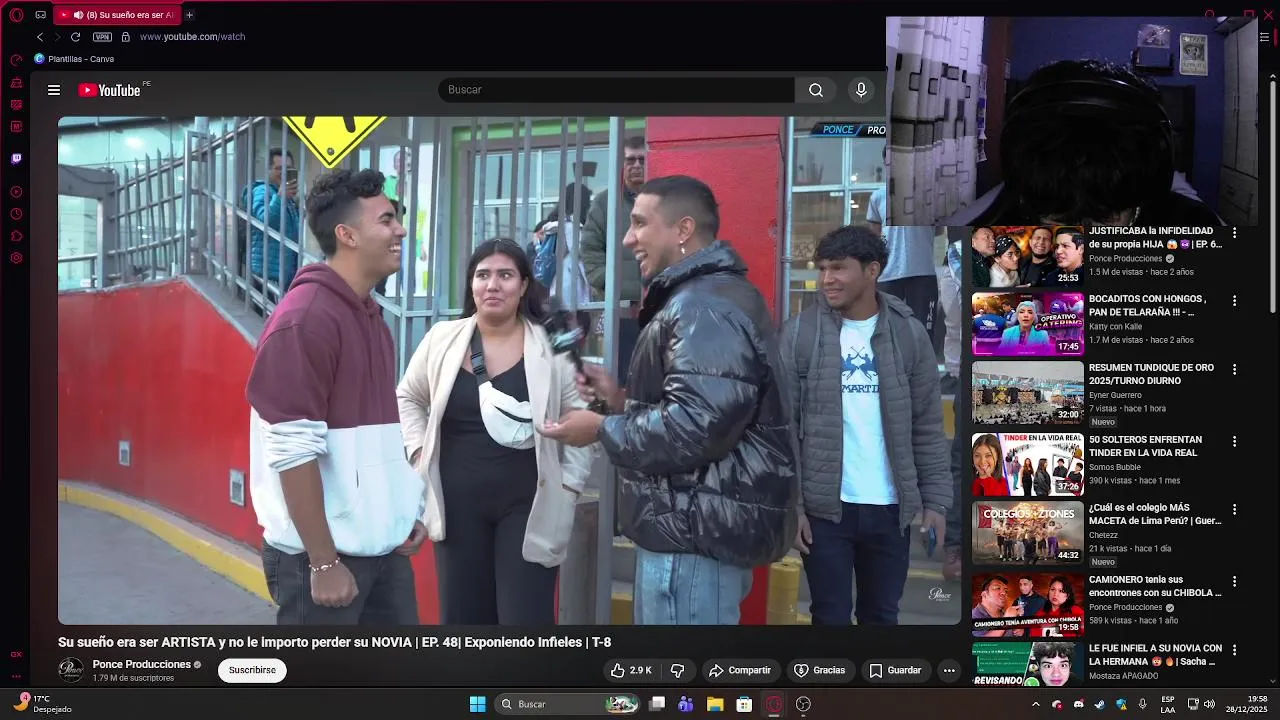The width and height of the screenshot is (1280, 720).
Task: Open BOCADITOS CON HONGOS 17:45 thumbnail
Action: 1027,324
